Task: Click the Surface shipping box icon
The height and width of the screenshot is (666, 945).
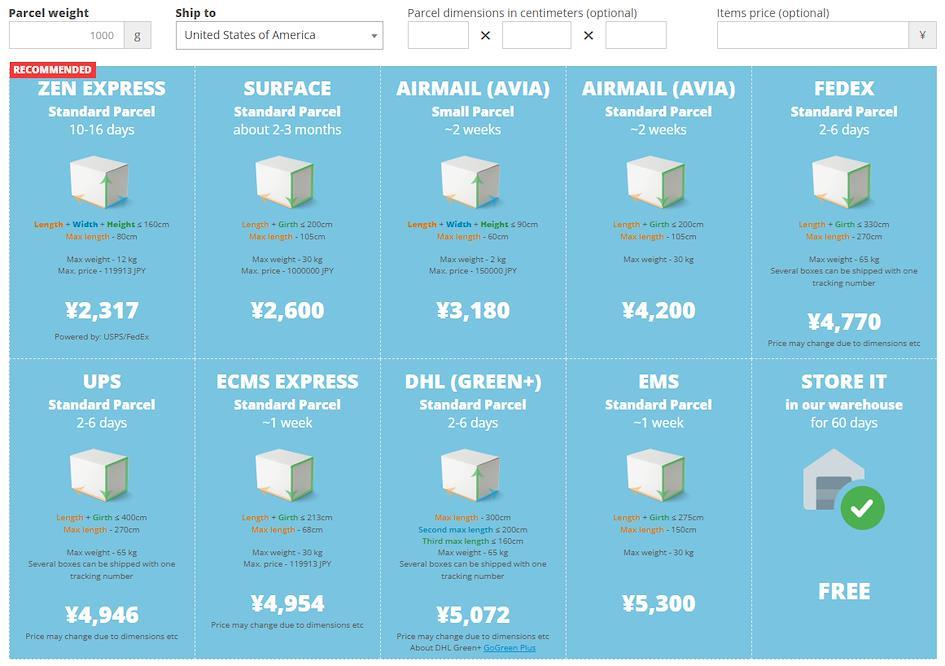Action: (287, 183)
